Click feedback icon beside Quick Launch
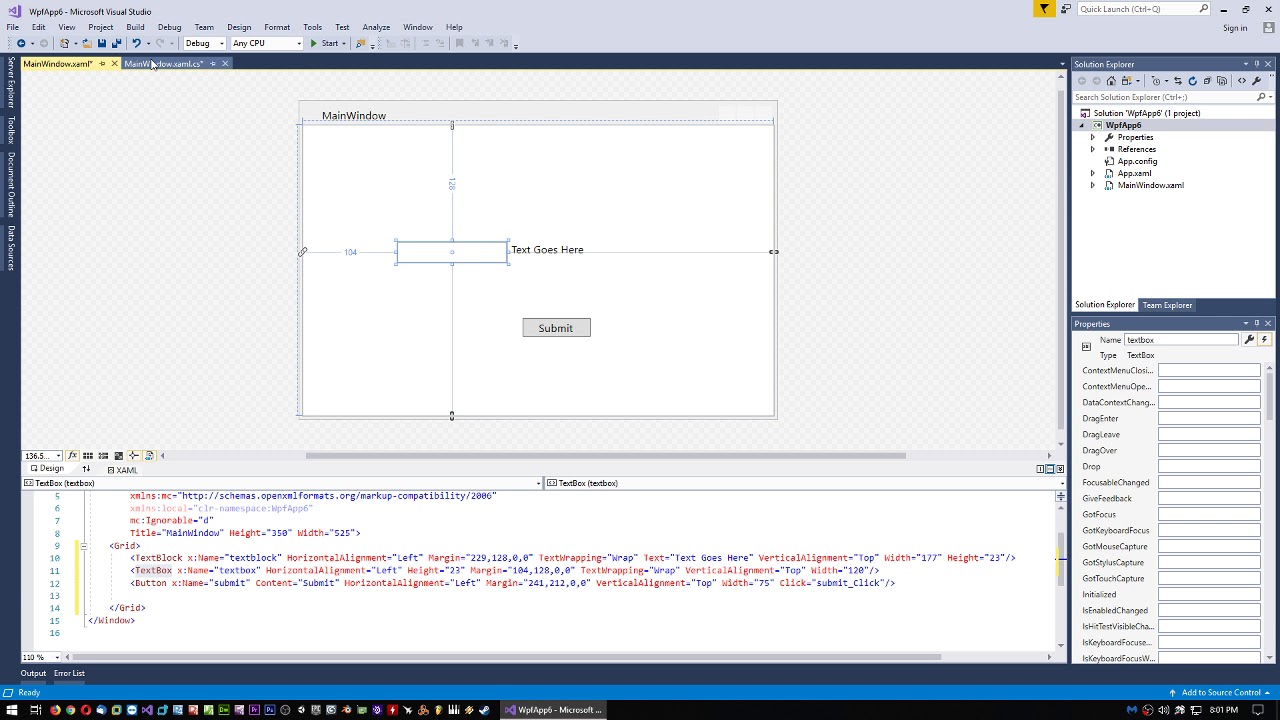 [1066, 9]
